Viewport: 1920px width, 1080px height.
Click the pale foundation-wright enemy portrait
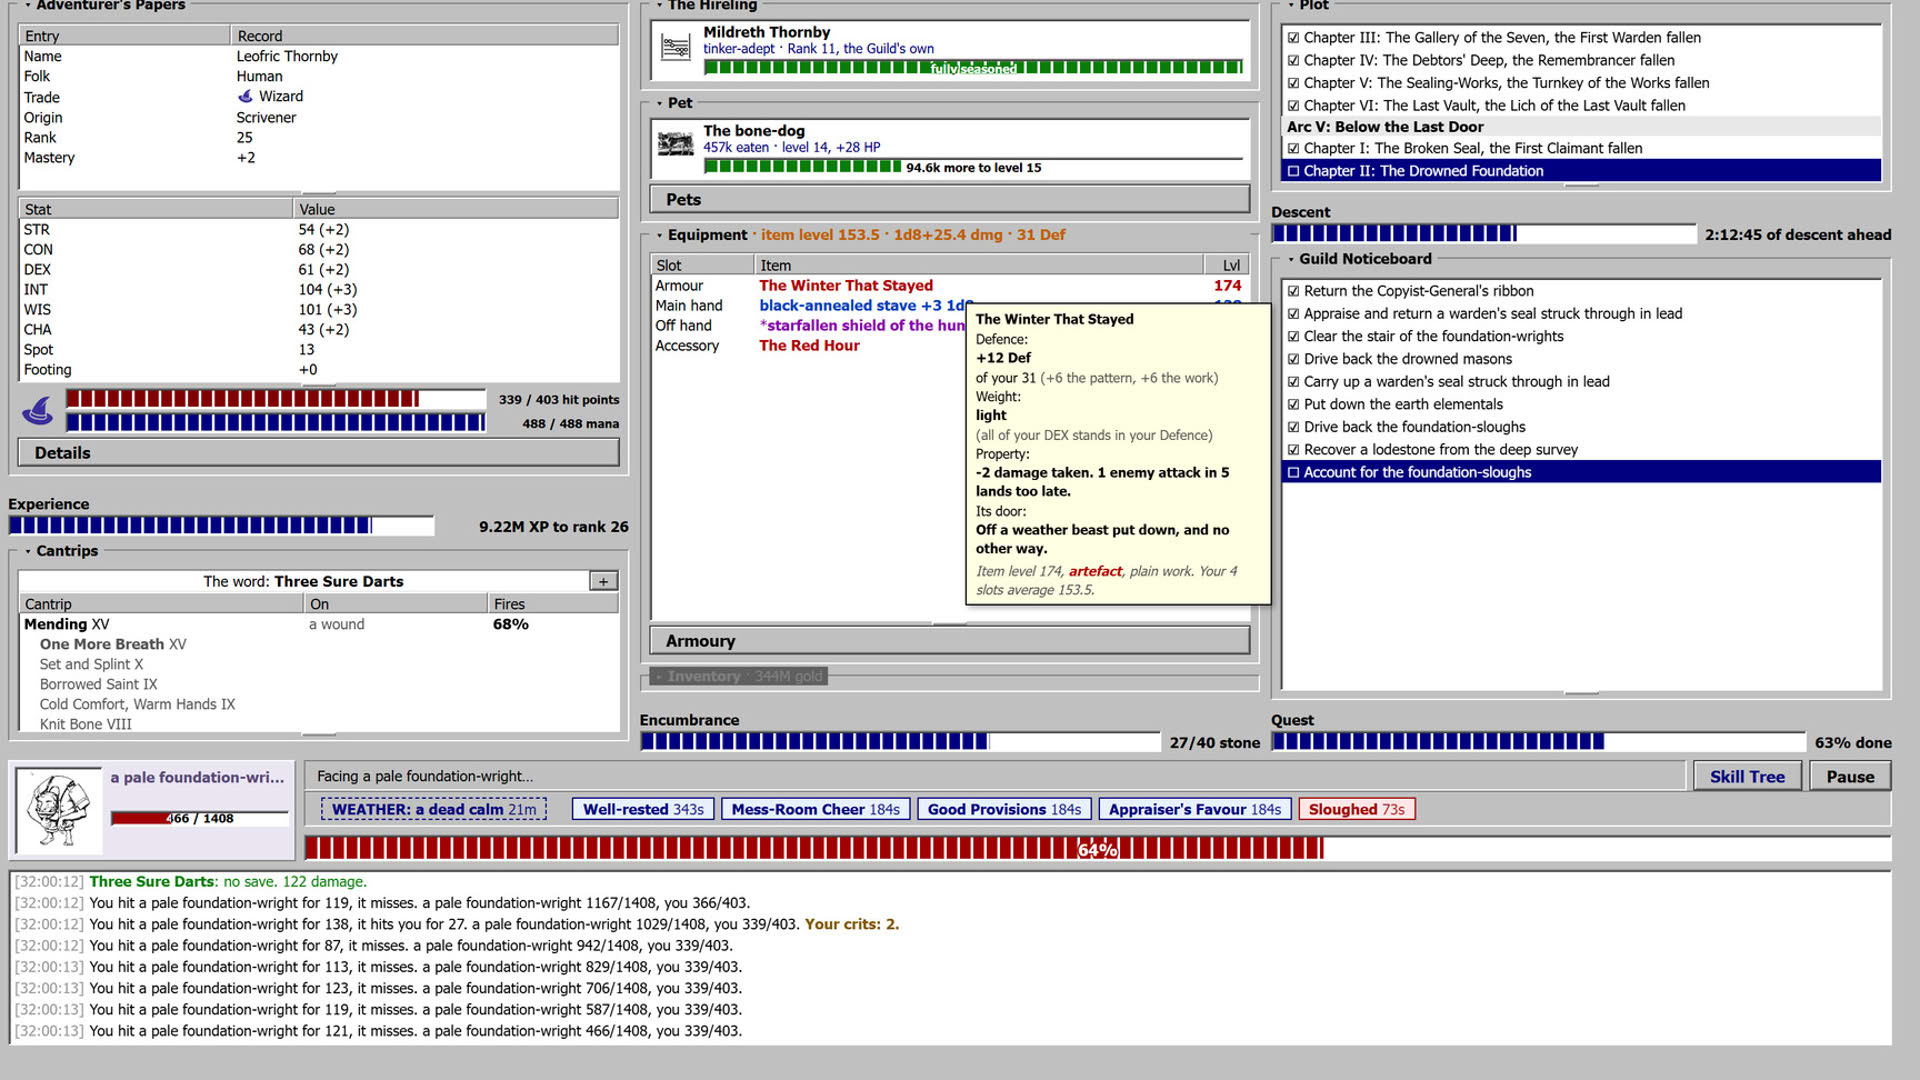[59, 810]
